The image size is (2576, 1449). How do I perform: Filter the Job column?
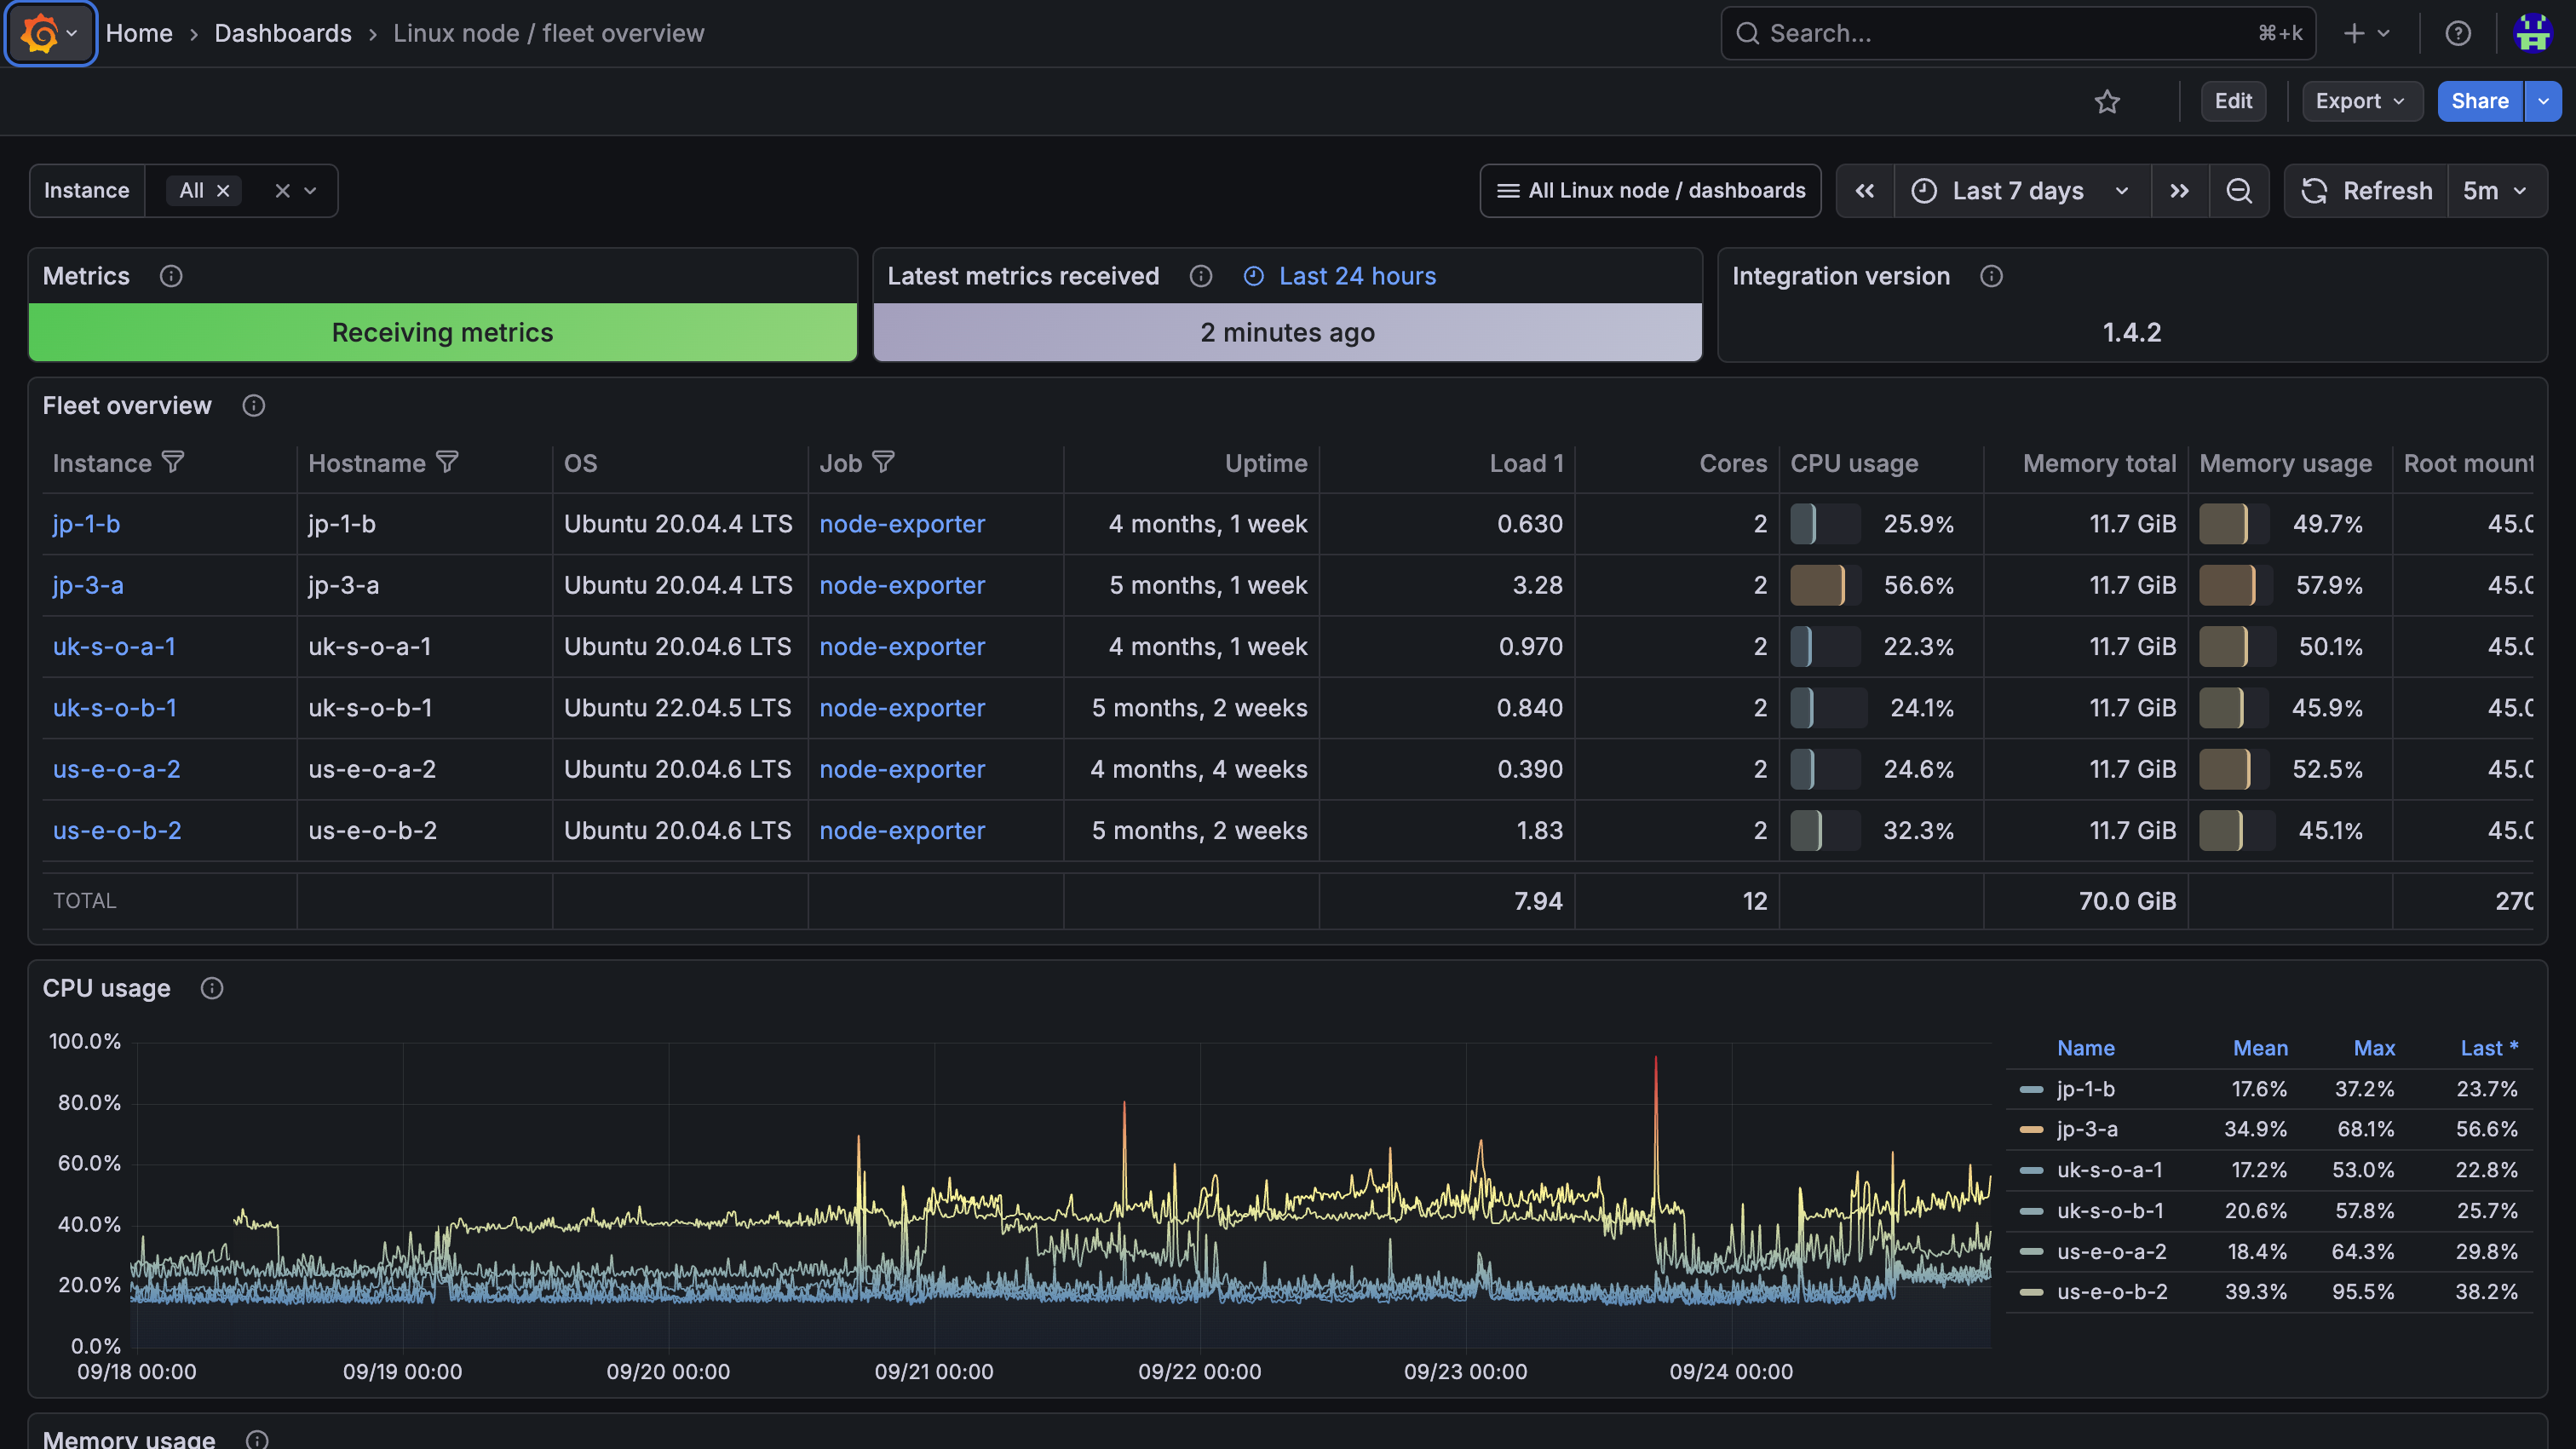click(883, 462)
